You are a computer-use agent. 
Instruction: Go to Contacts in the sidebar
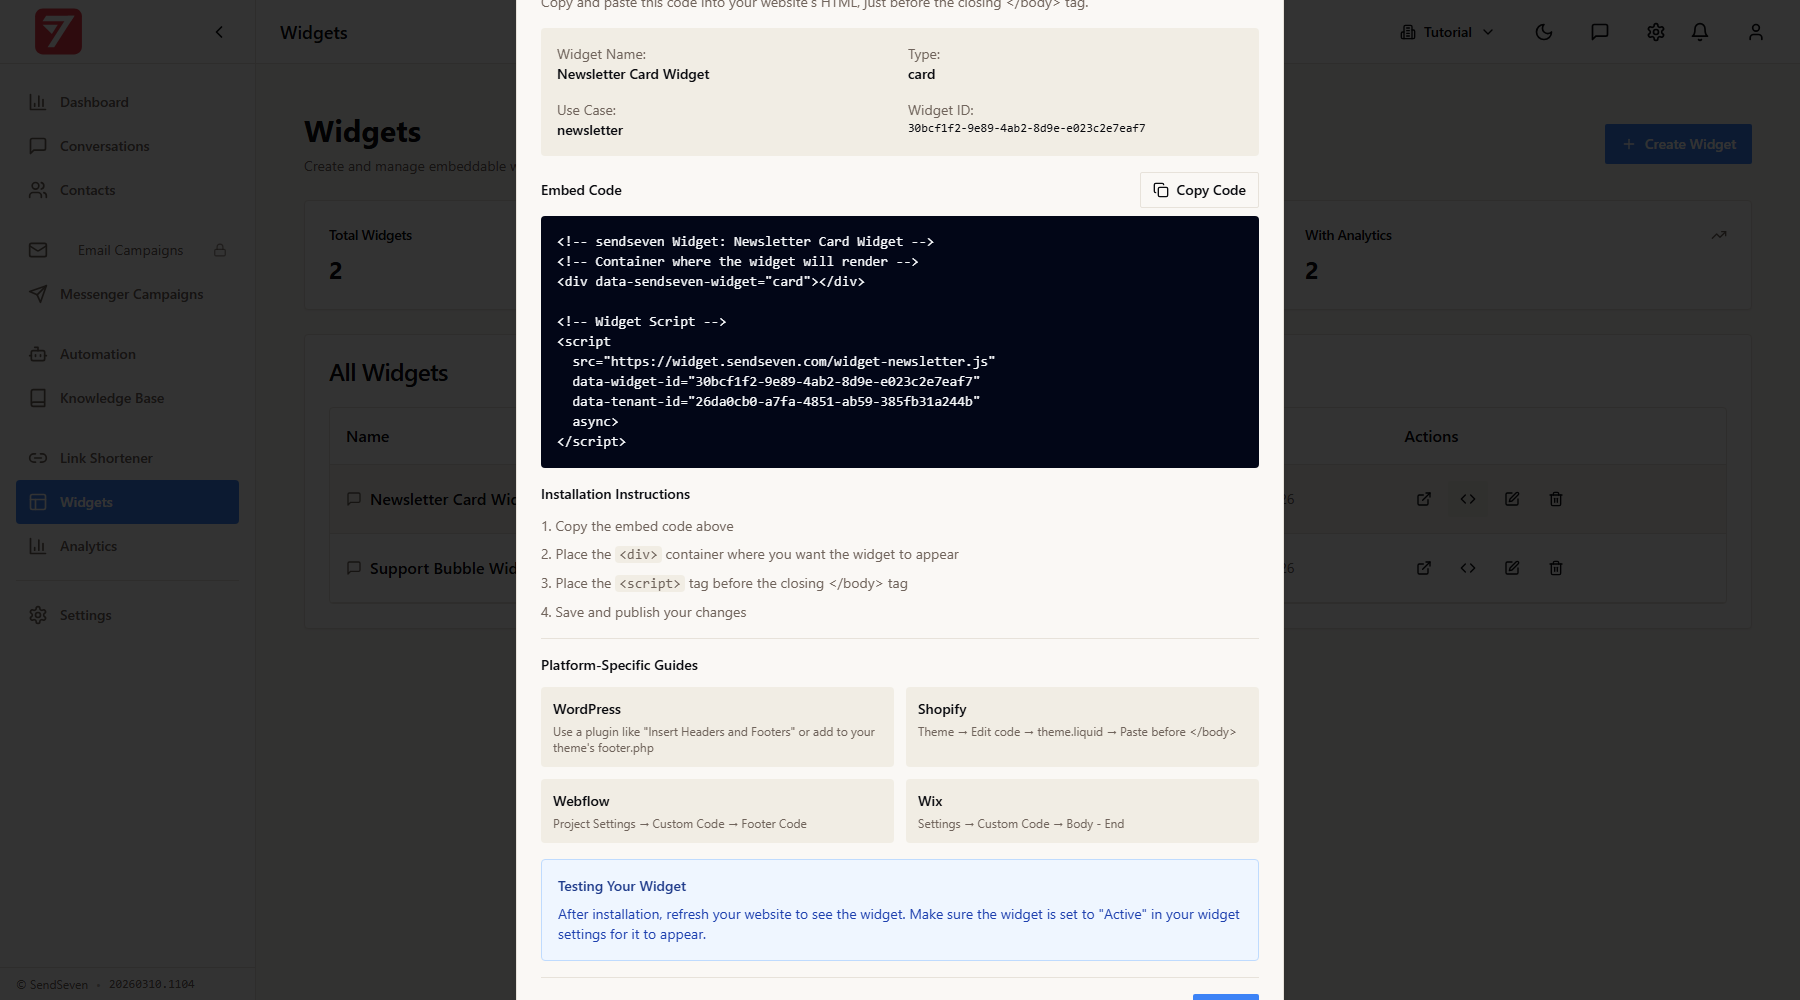(x=127, y=190)
